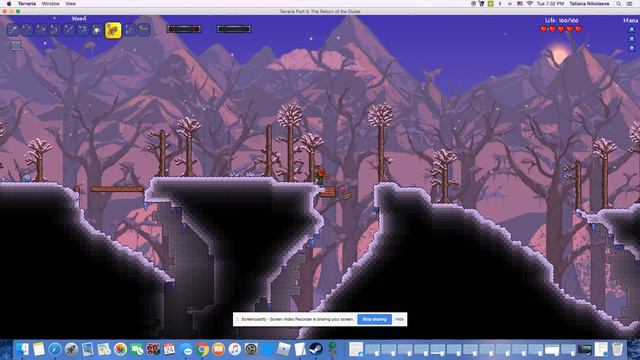Open the Roblox icon in the dock
This screenshot has height=360, width=640.
[x=283, y=349]
